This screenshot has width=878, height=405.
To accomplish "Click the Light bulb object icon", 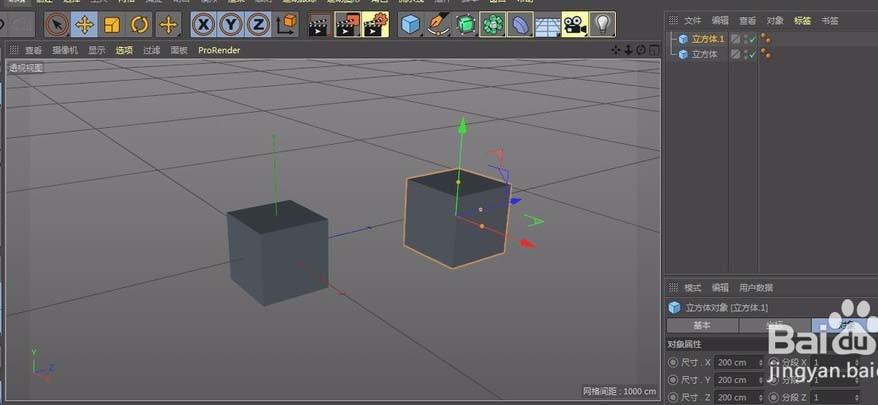I will coord(602,24).
